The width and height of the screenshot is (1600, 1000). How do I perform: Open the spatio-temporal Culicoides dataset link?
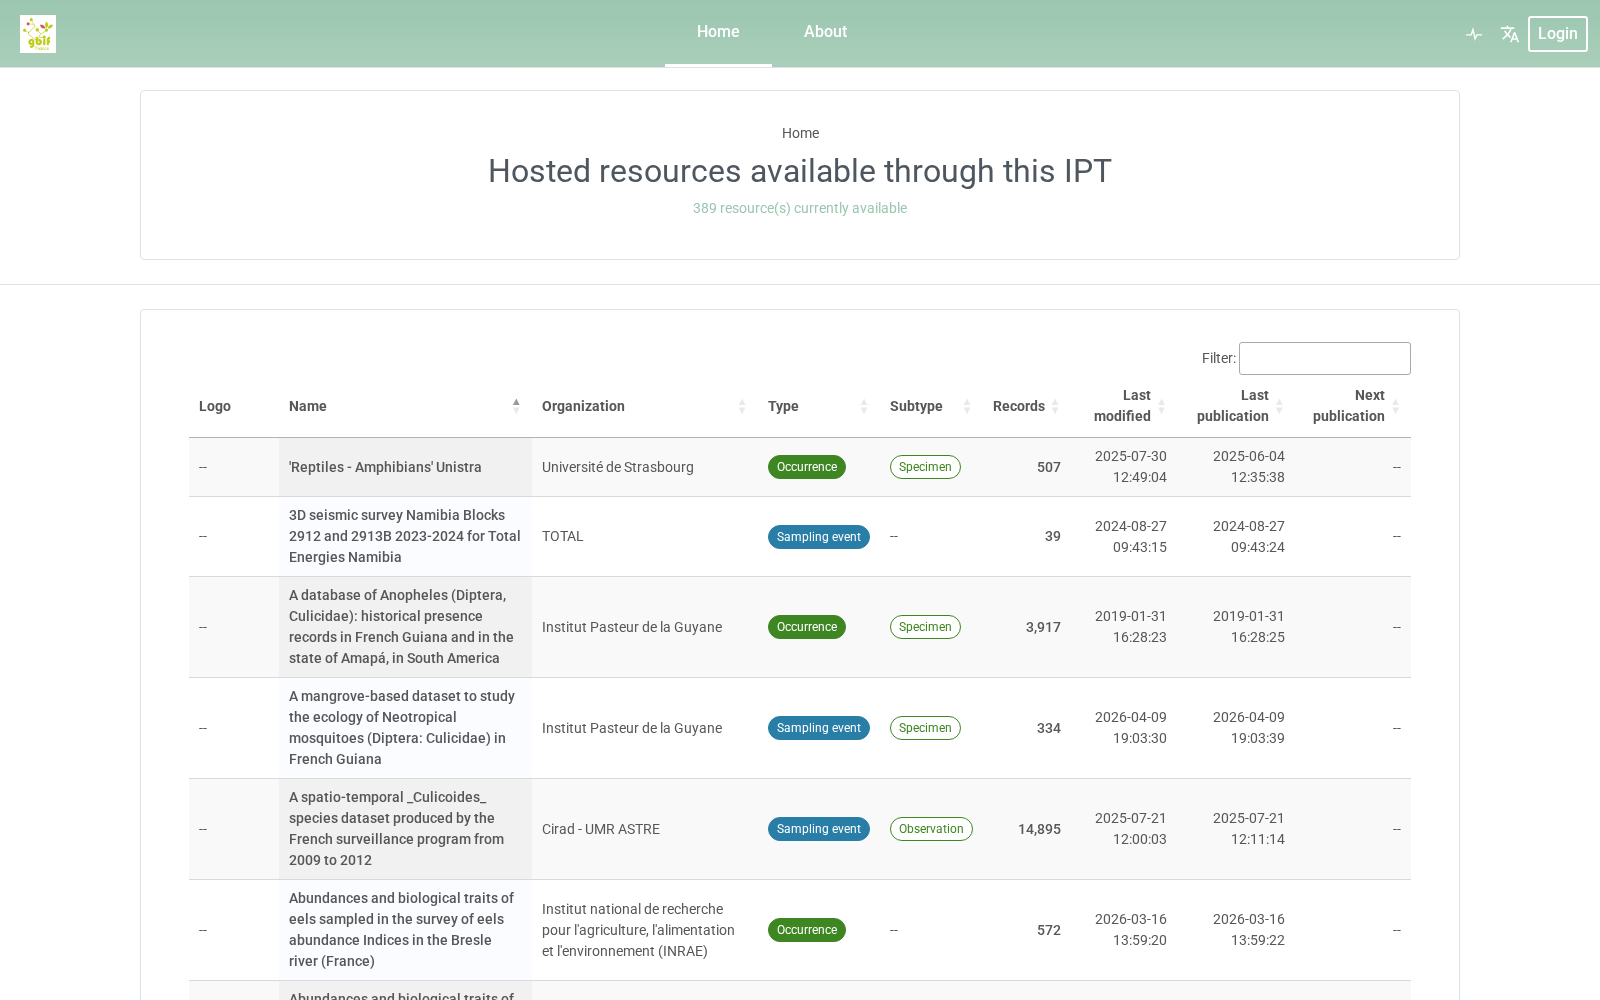pyautogui.click(x=396, y=829)
